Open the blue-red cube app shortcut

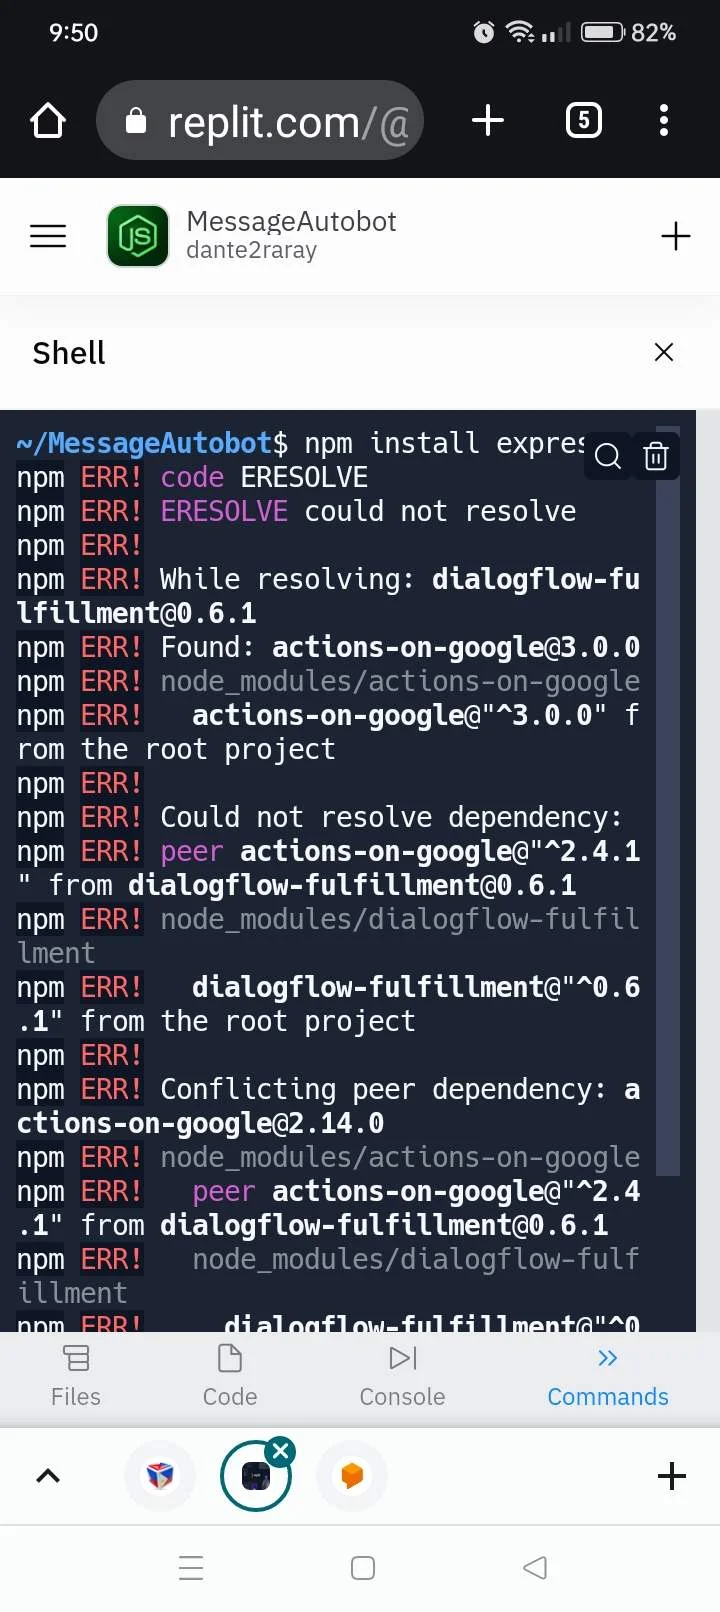(x=160, y=1476)
